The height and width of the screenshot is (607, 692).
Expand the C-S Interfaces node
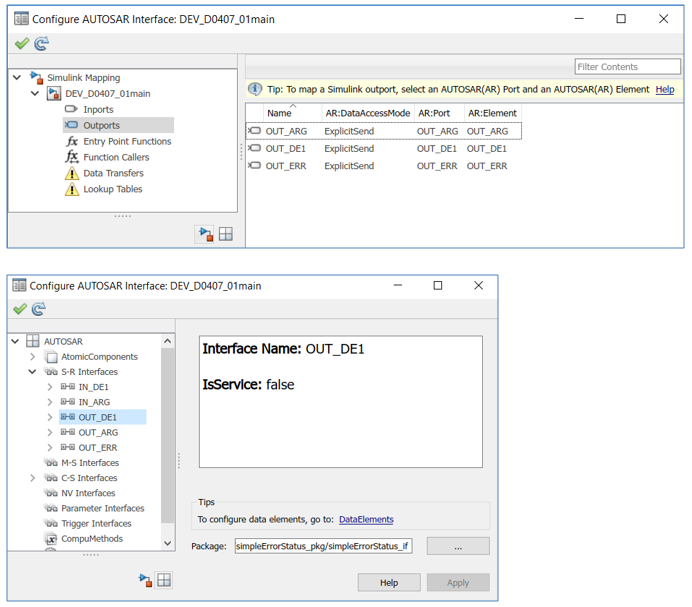(x=32, y=478)
